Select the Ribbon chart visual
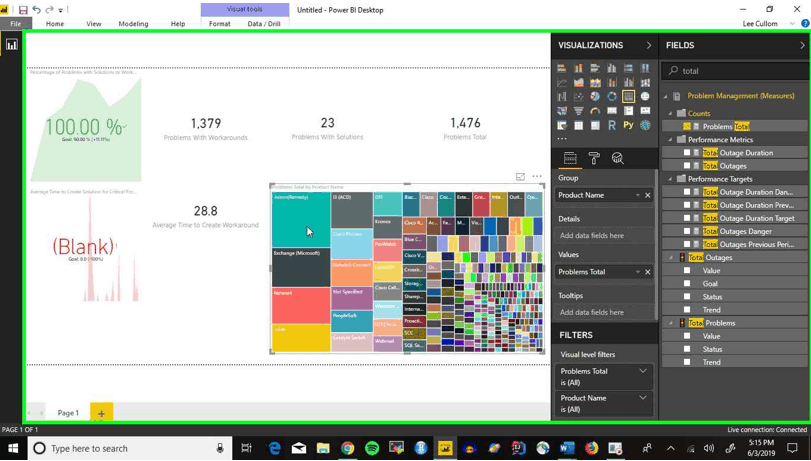This screenshot has height=461, width=811. click(645, 82)
